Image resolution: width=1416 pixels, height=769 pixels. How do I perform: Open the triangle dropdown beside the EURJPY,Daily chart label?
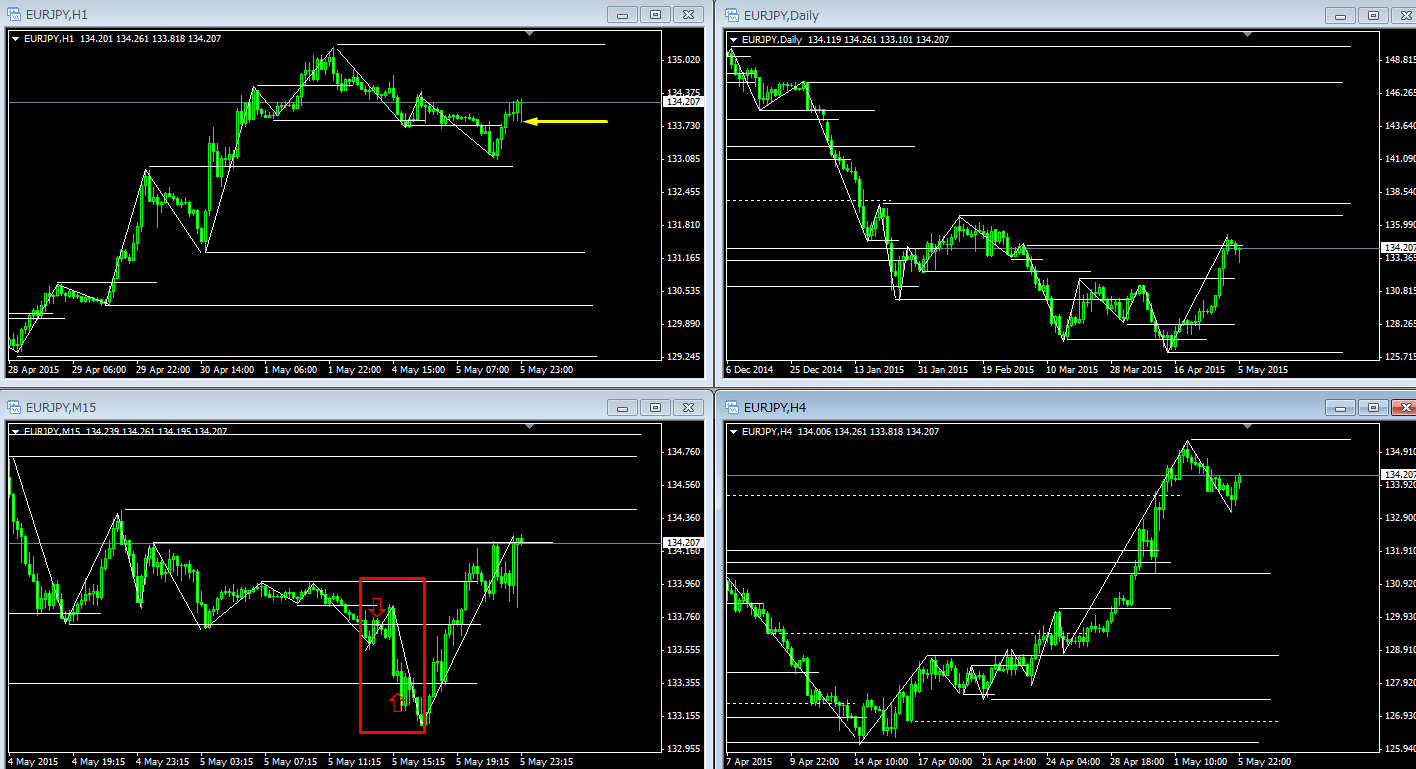click(733, 39)
